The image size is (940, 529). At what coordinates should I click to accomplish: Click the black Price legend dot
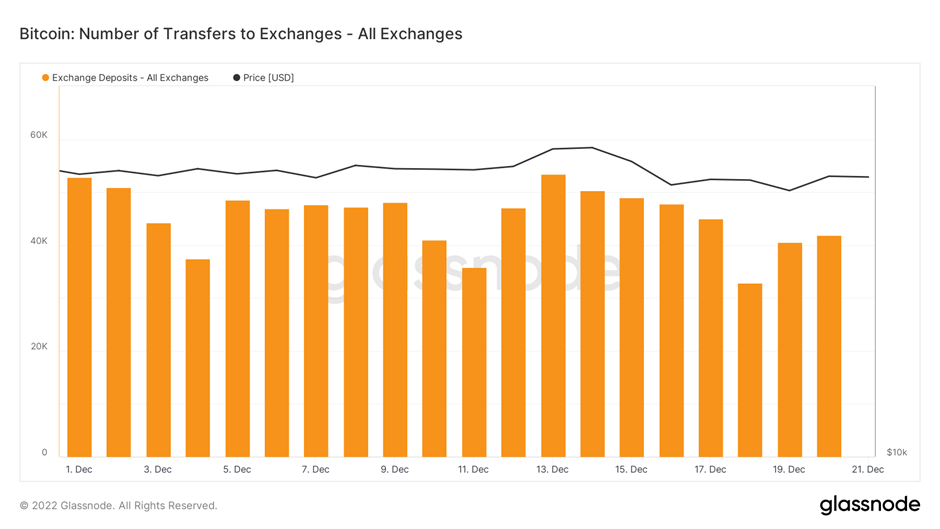pos(237,78)
